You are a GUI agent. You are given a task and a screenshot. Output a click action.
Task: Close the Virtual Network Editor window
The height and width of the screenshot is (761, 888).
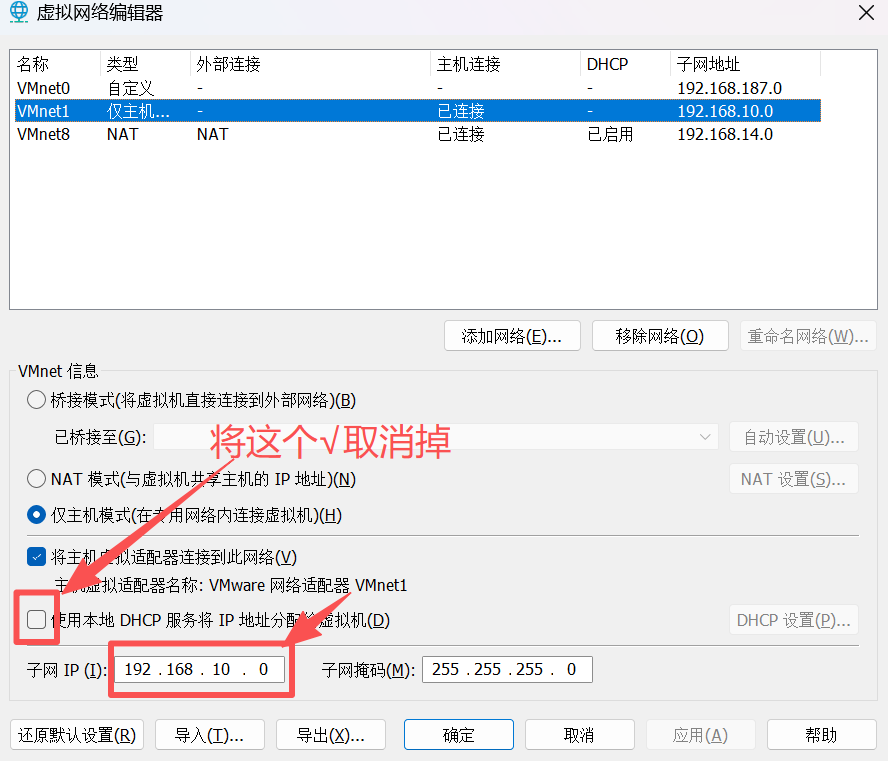pyautogui.click(x=864, y=13)
